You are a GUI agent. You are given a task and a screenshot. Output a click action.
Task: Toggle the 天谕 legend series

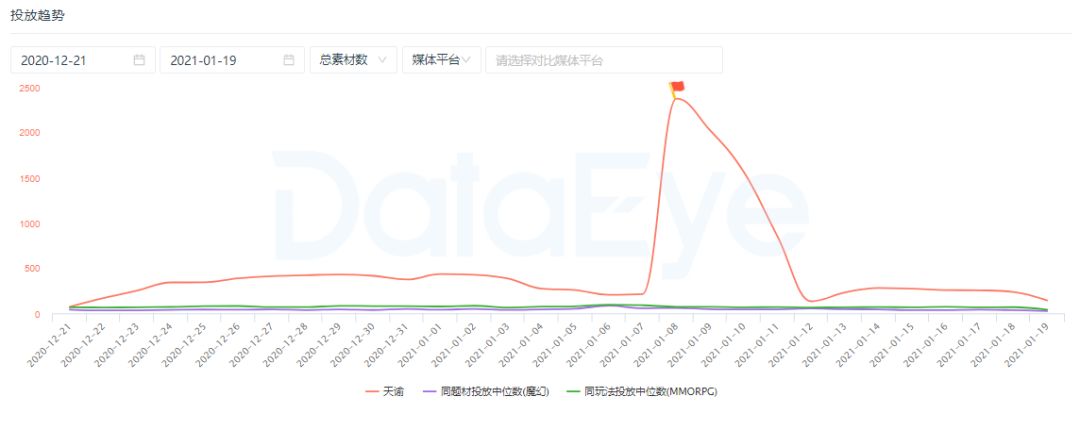tap(393, 392)
